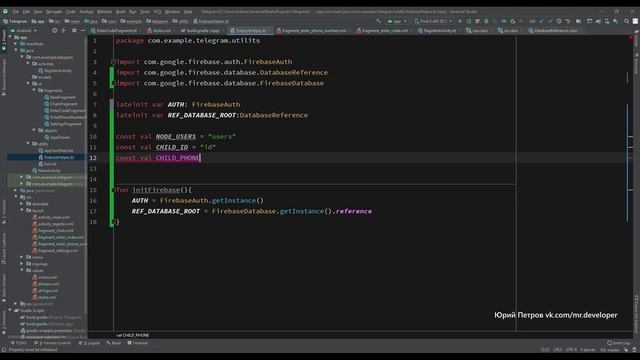
Task: Click the Make Project hammer icon
Action: (378, 21)
